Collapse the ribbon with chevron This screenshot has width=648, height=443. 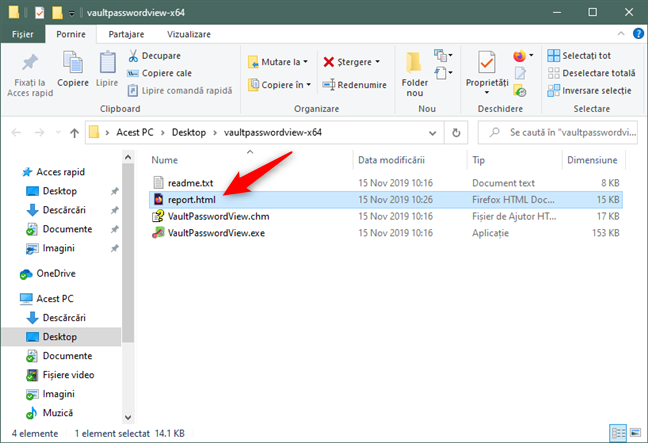(621, 34)
